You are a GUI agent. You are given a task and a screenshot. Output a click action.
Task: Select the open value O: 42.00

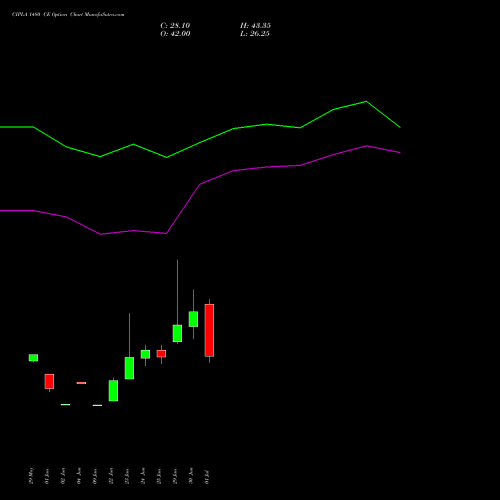coord(175,34)
